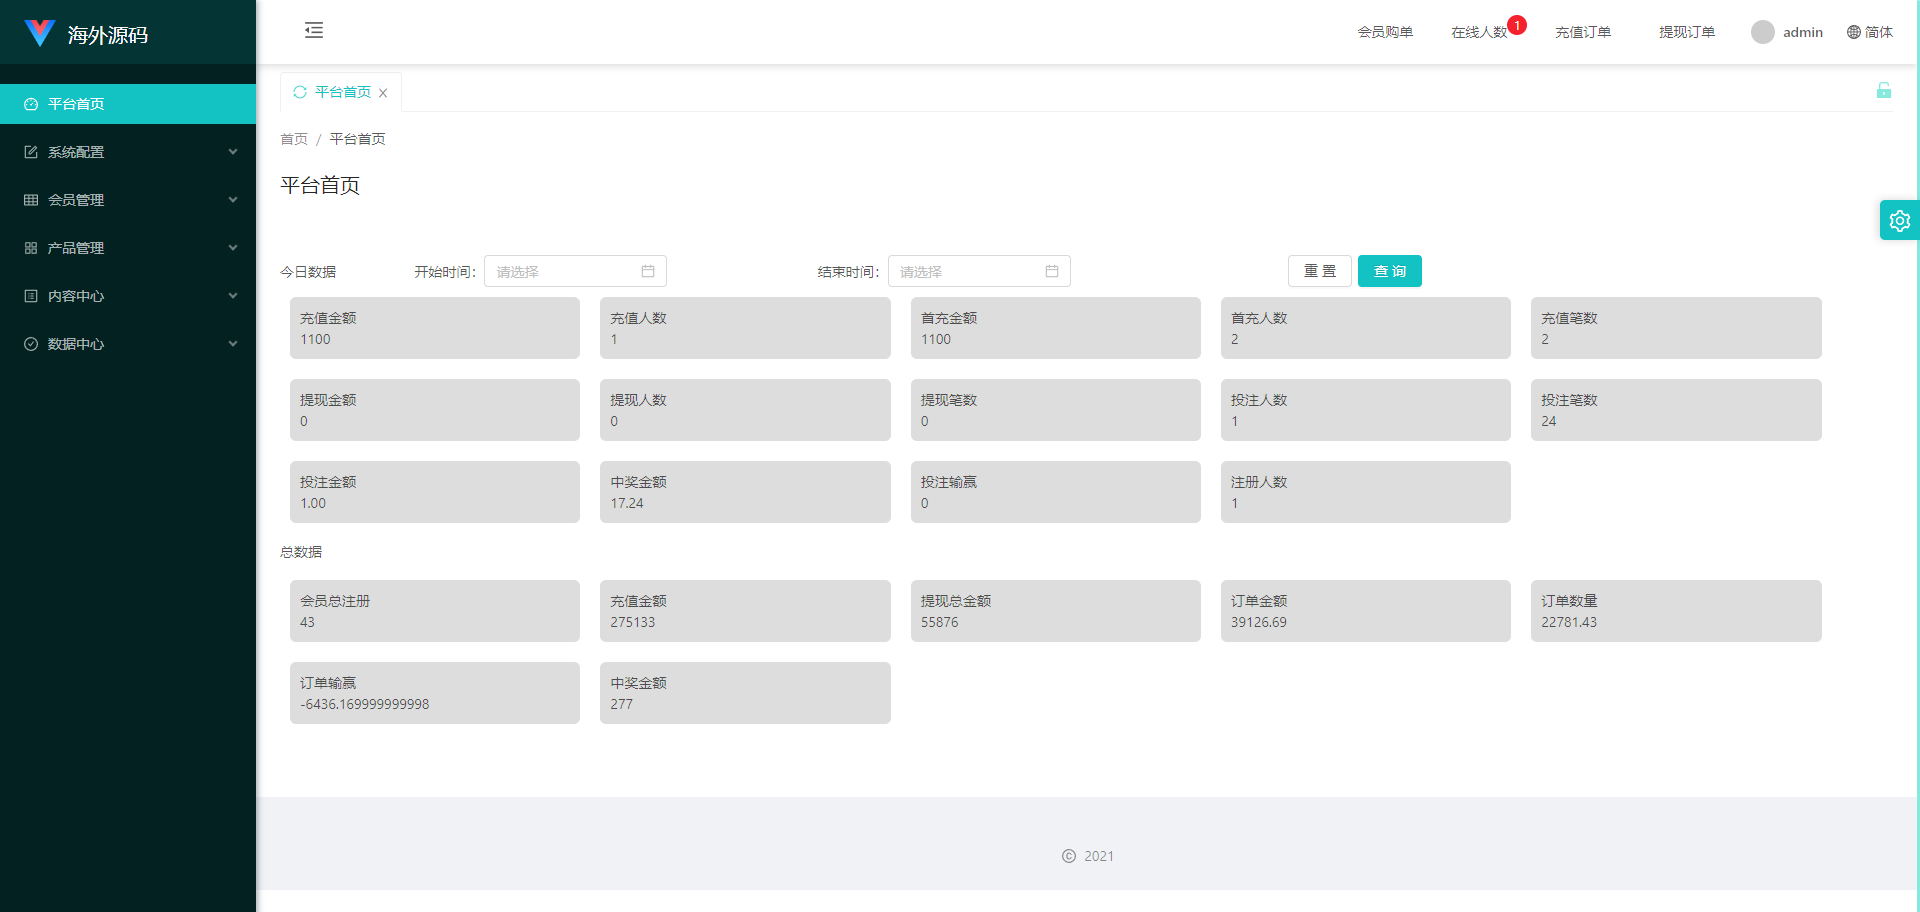Click the 首页 breadcrumb link
The image size is (1920, 912).
coord(294,139)
